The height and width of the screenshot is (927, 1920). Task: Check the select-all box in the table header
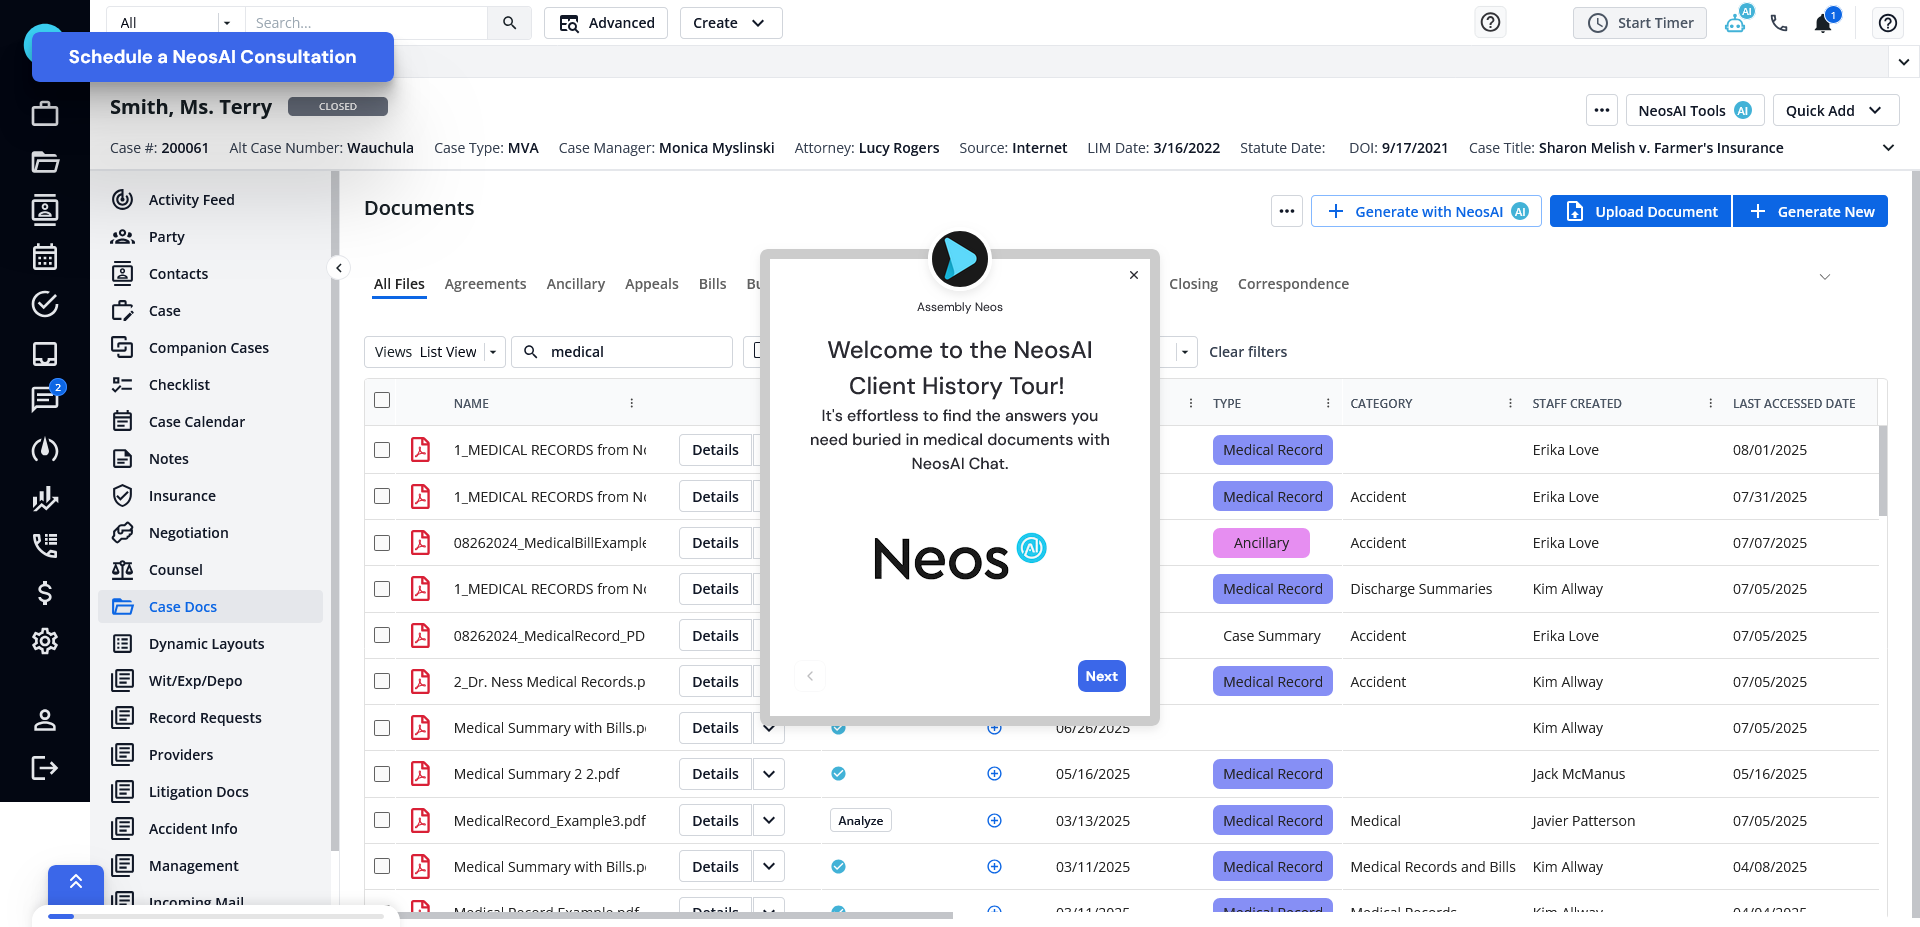[x=381, y=399]
